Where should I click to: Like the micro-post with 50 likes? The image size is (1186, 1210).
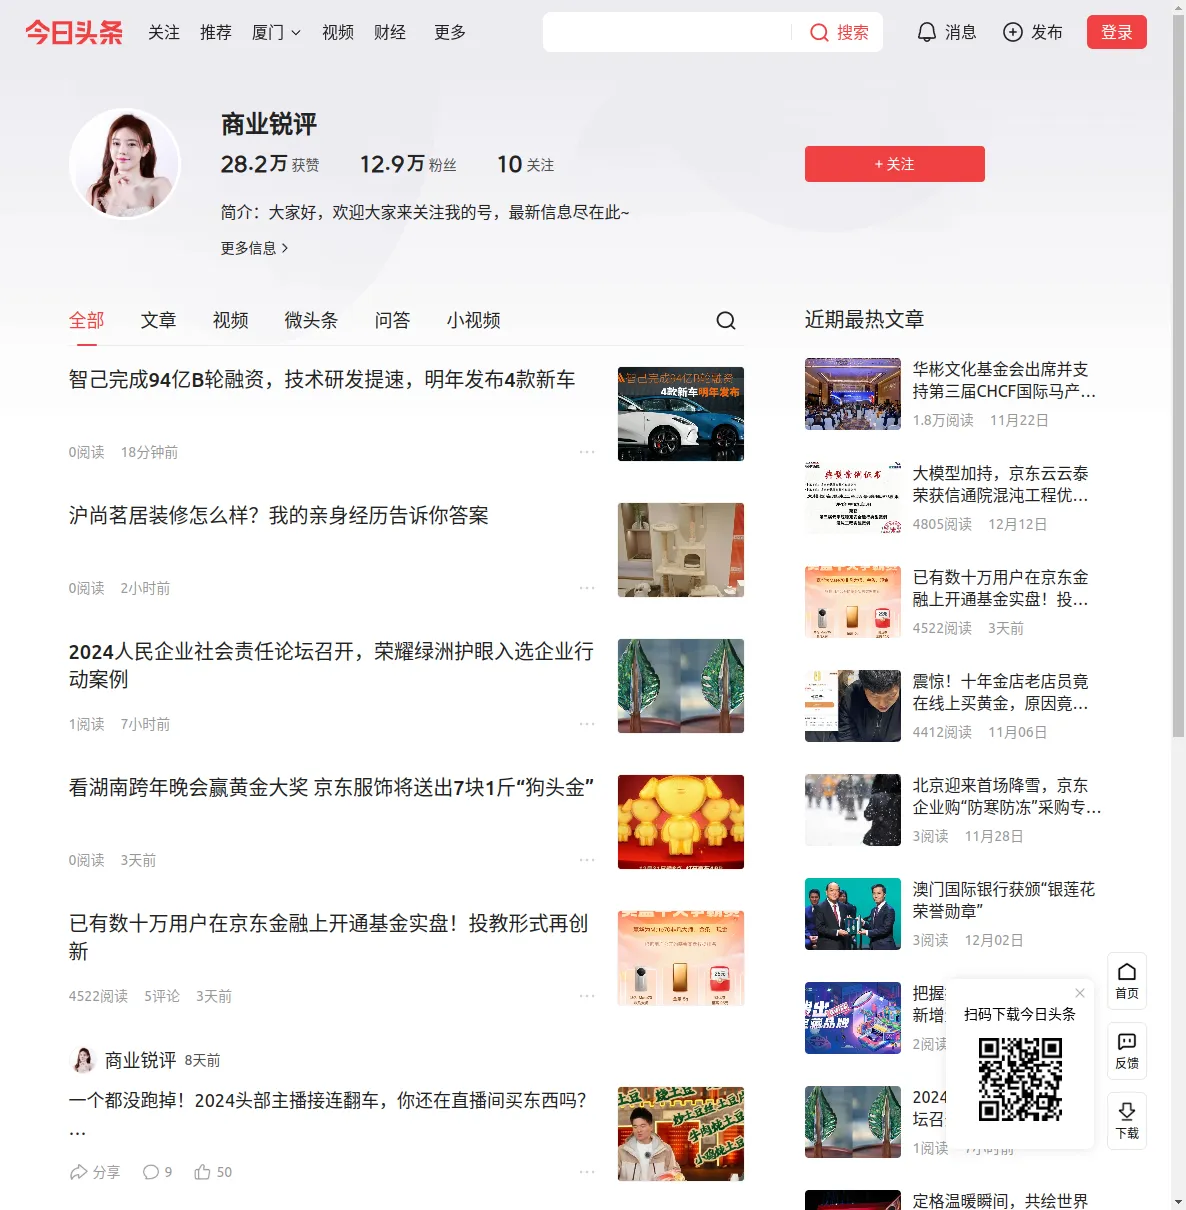coord(202,1172)
